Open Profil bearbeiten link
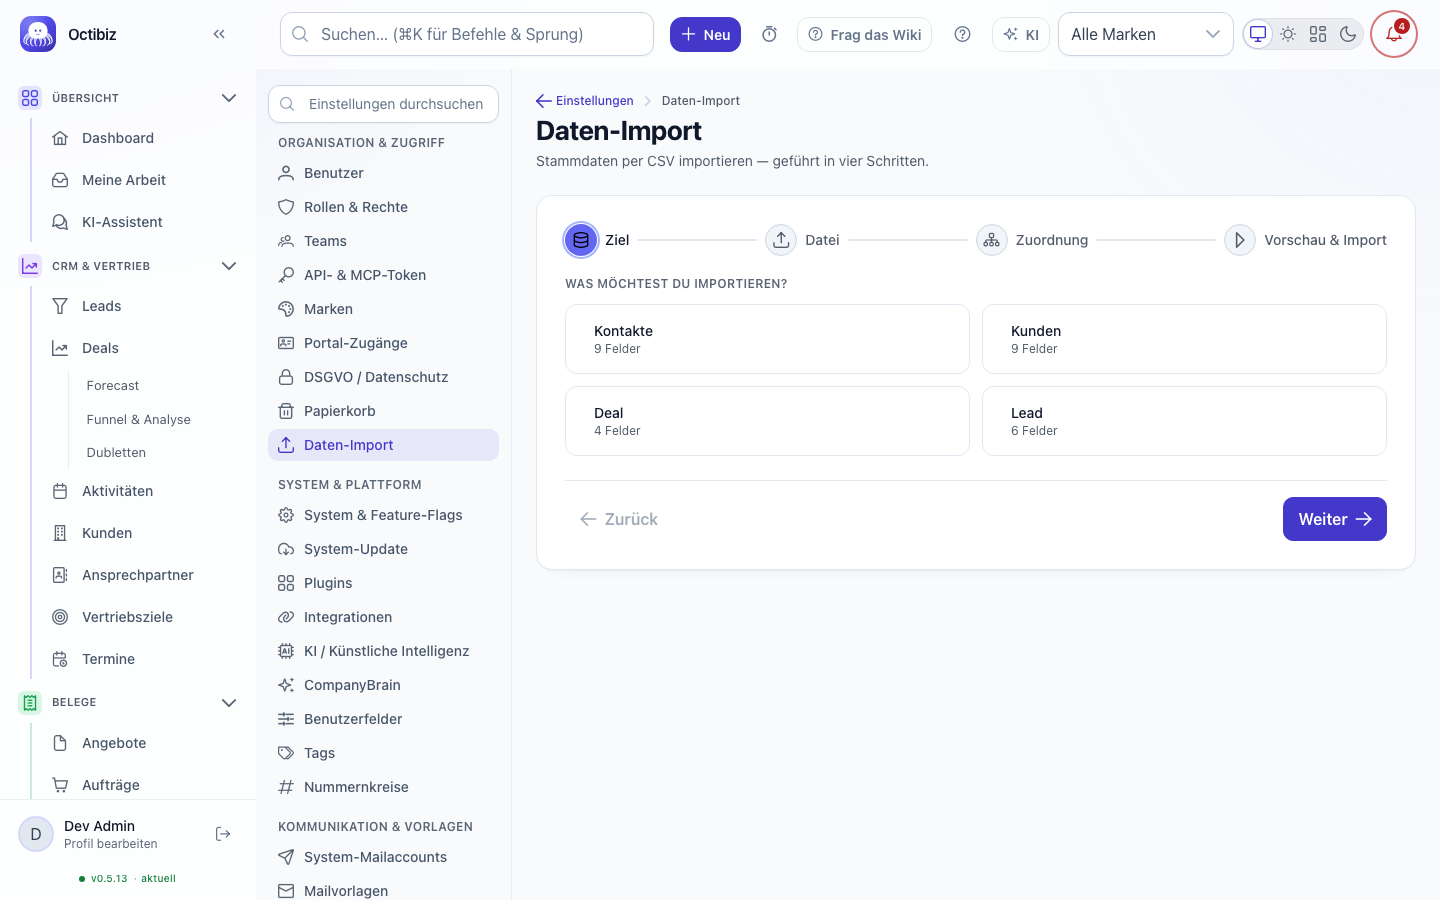Image resolution: width=1440 pixels, height=900 pixels. pos(111,844)
